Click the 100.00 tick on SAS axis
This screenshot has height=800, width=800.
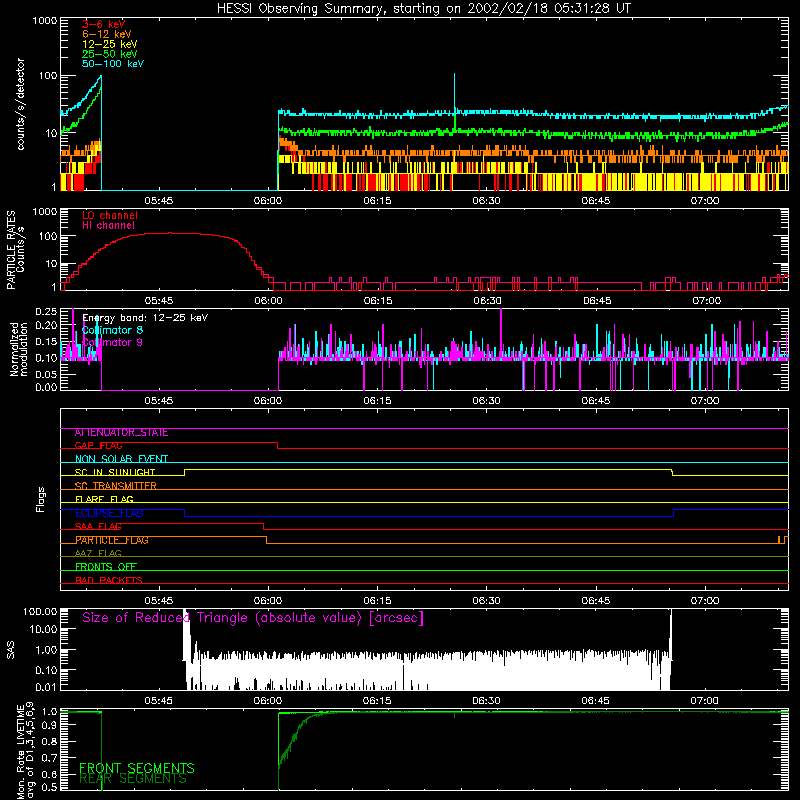(40, 612)
